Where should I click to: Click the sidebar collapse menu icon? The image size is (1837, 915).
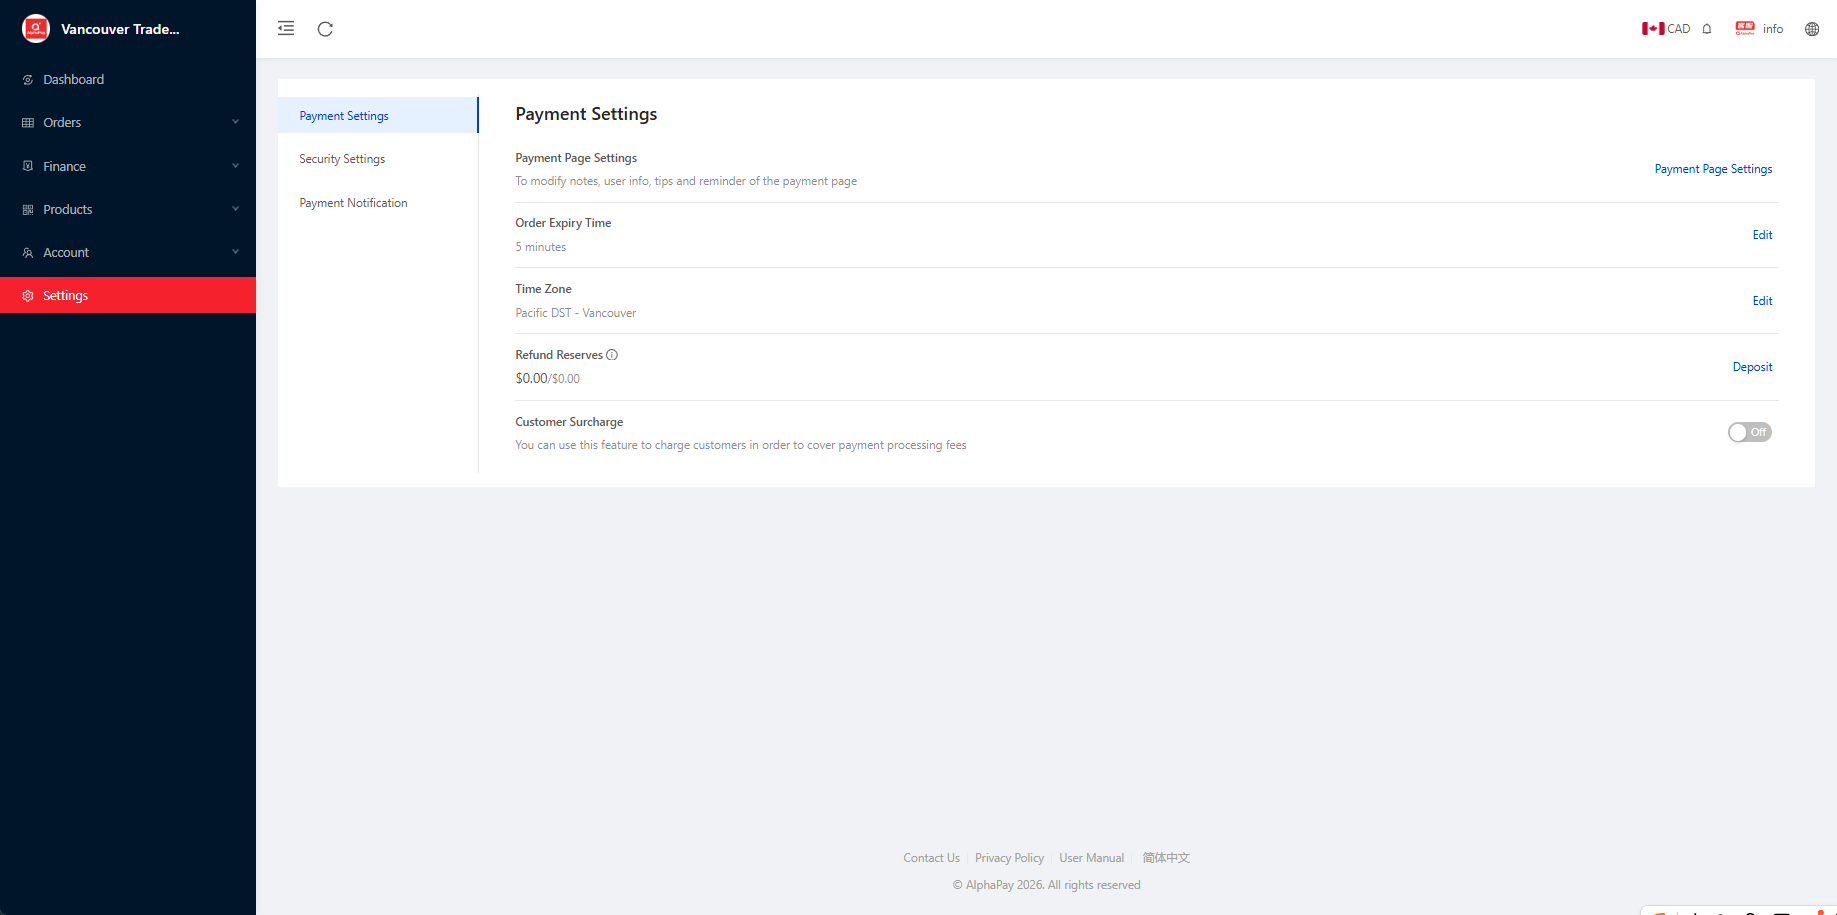tap(286, 29)
